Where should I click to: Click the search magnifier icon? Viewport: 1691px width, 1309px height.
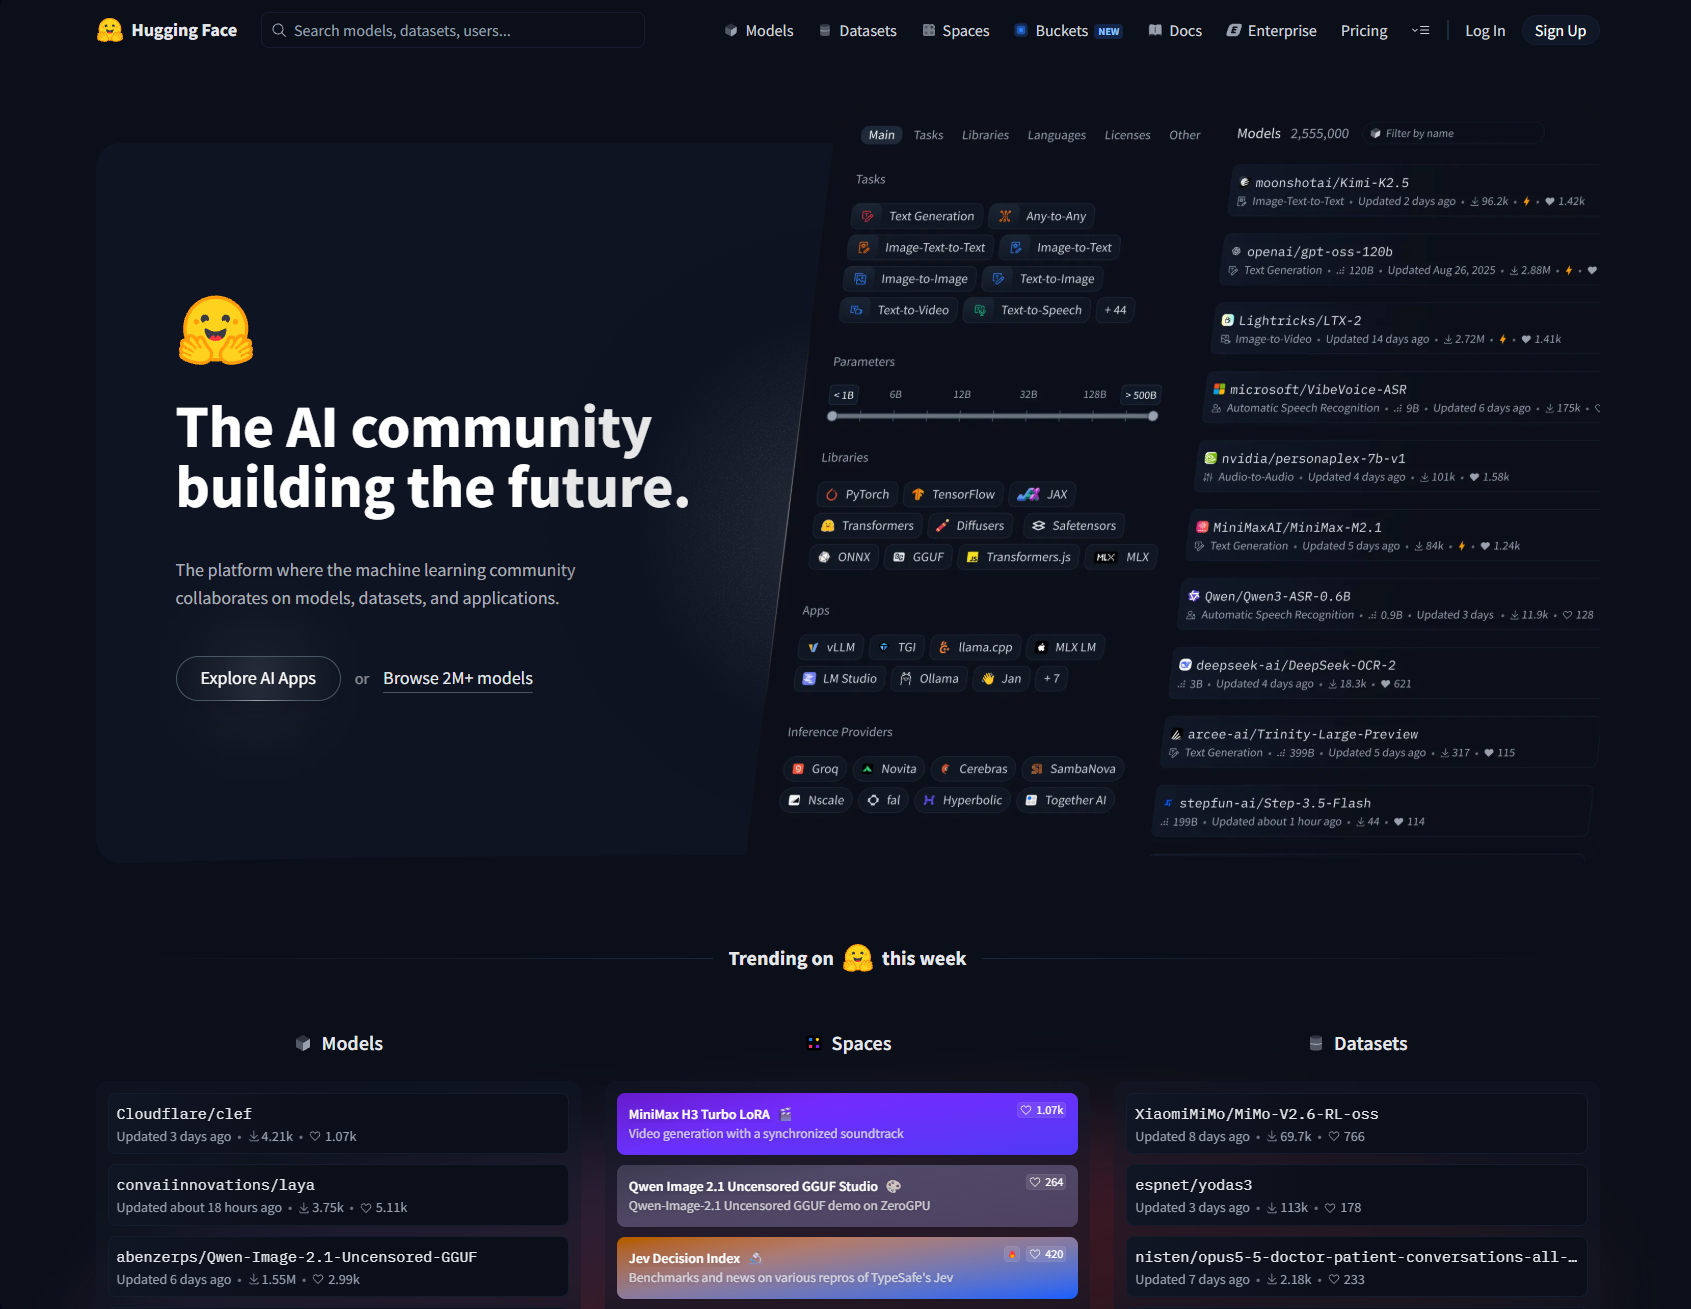click(279, 30)
